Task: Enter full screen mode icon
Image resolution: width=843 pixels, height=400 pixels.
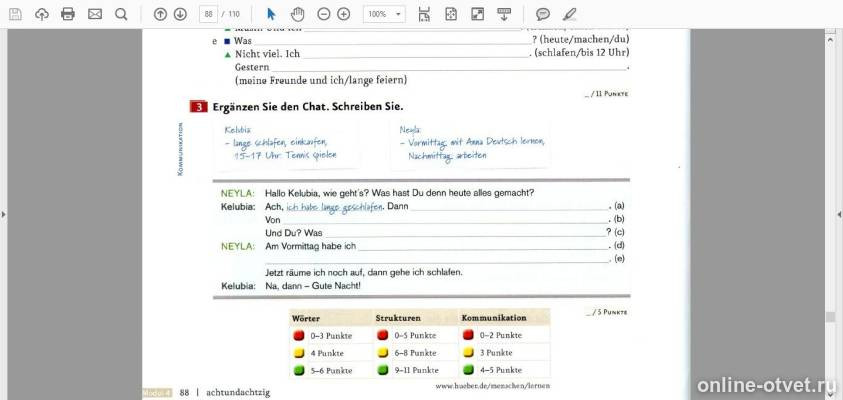Action: coord(477,15)
